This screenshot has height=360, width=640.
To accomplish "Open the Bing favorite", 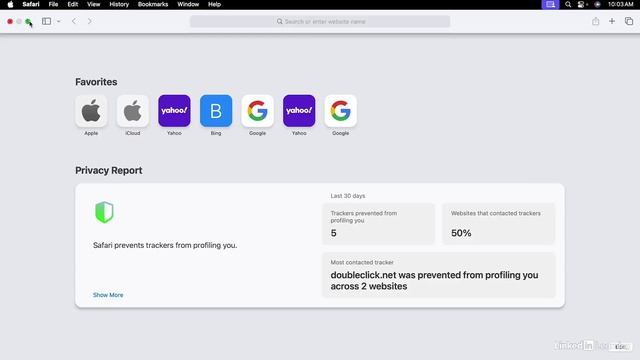I will tap(216, 111).
